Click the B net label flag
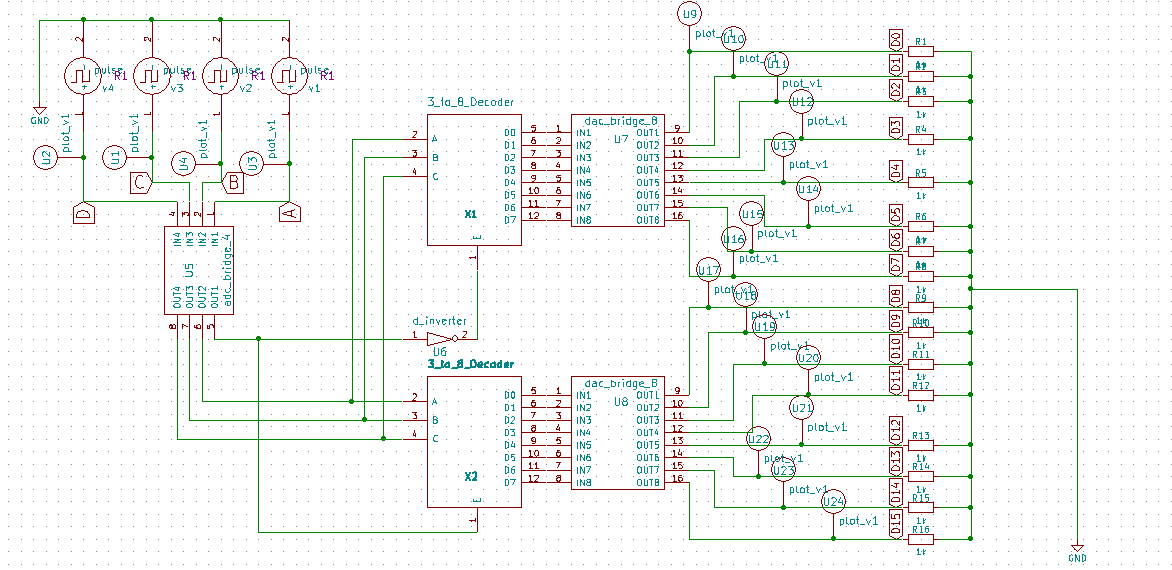This screenshot has width=1172, height=570. 232,182
